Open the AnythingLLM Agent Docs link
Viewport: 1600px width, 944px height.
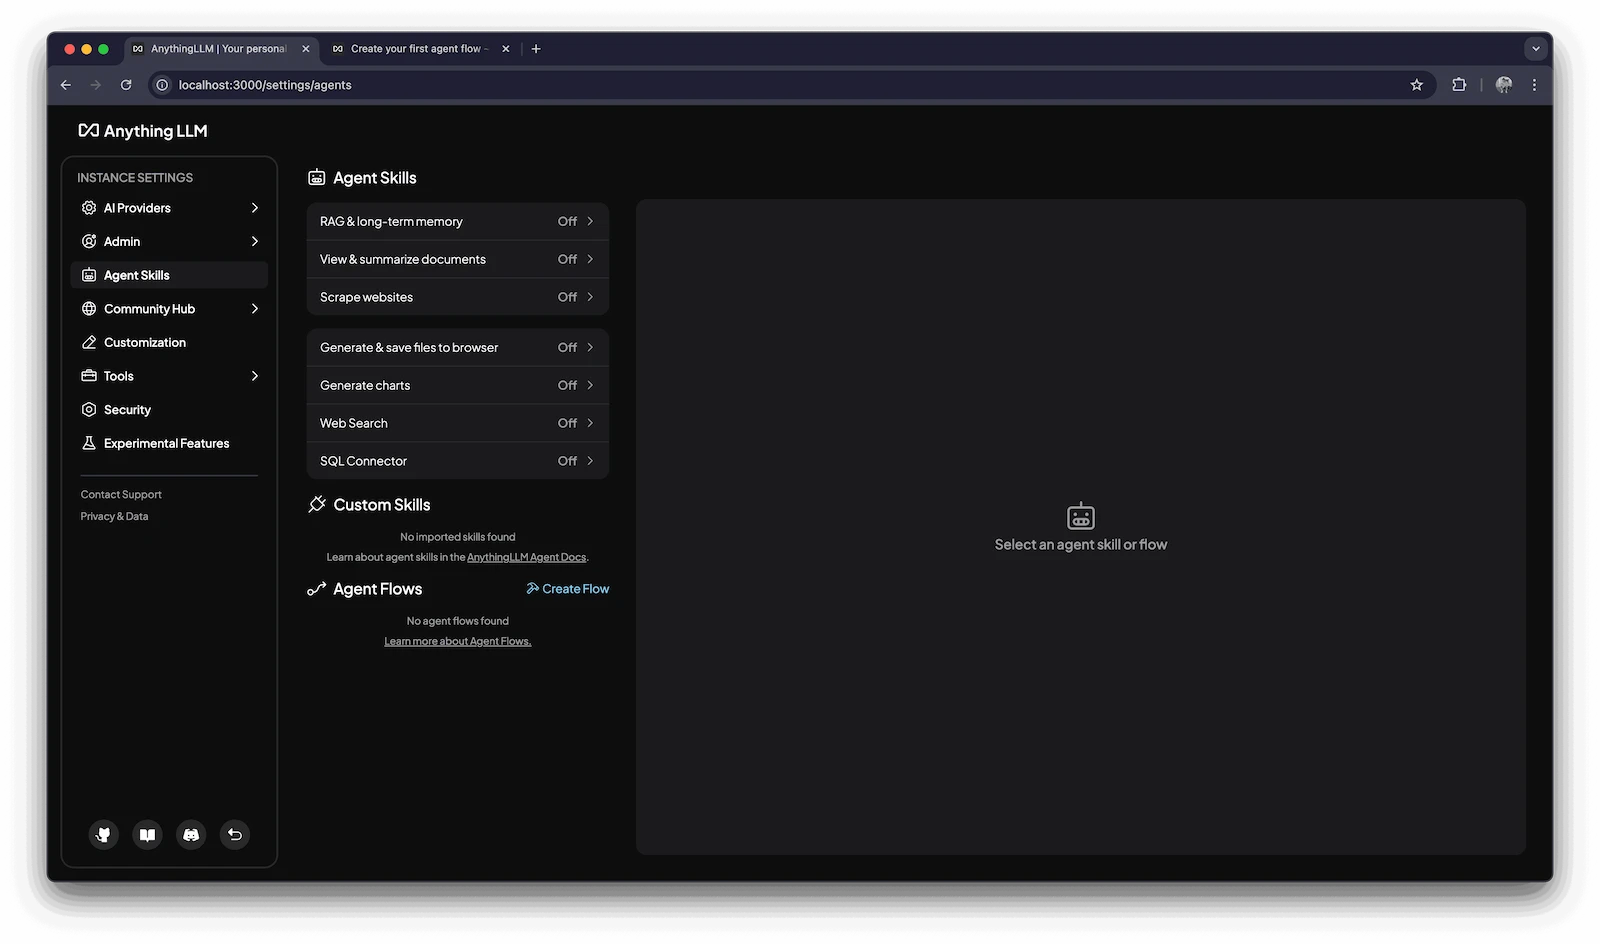527,557
